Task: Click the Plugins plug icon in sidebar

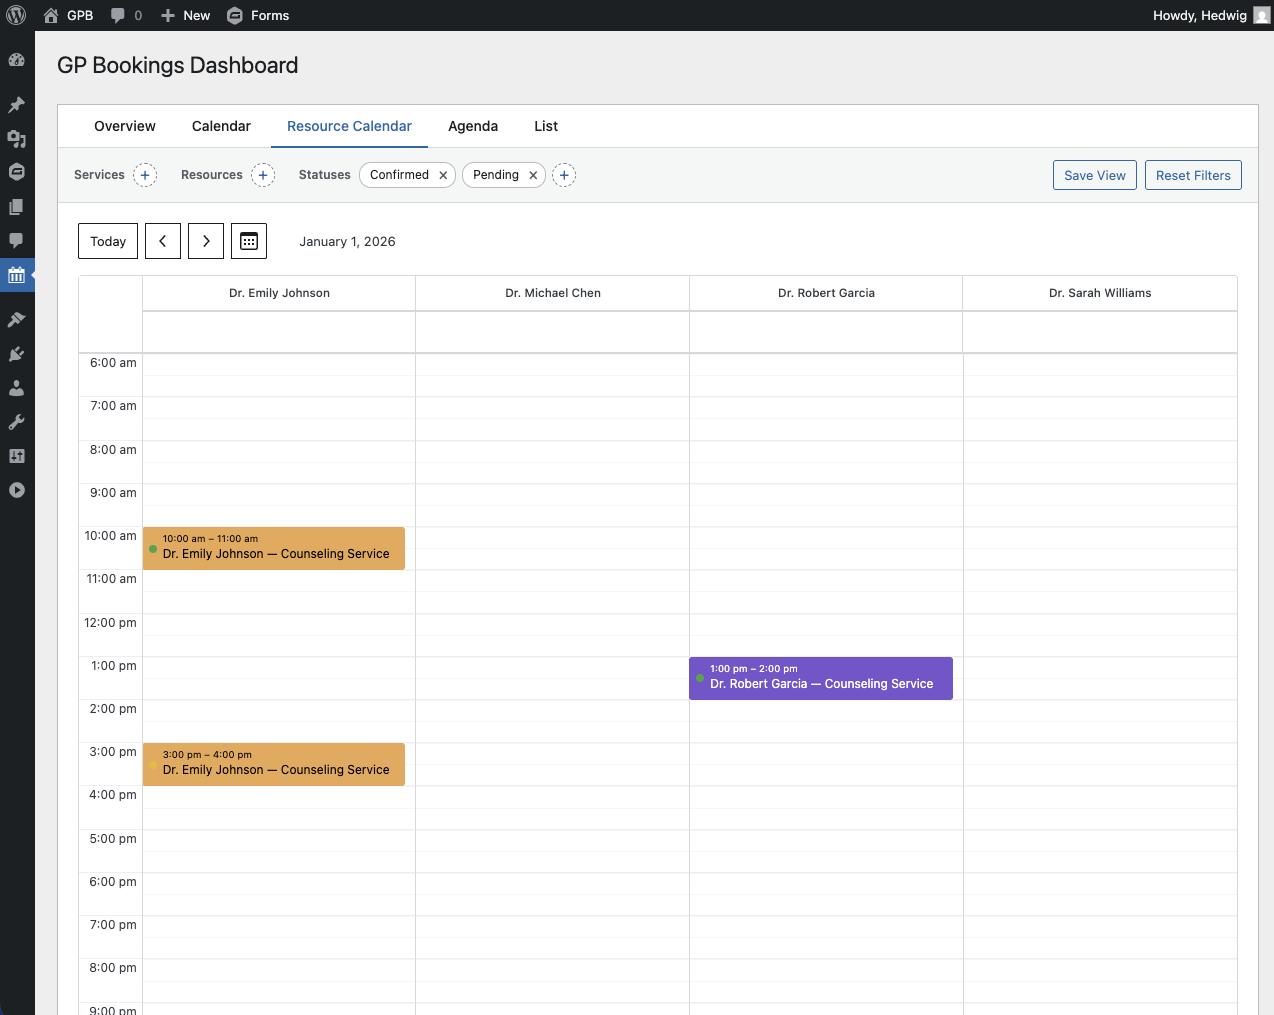Action: [16, 354]
